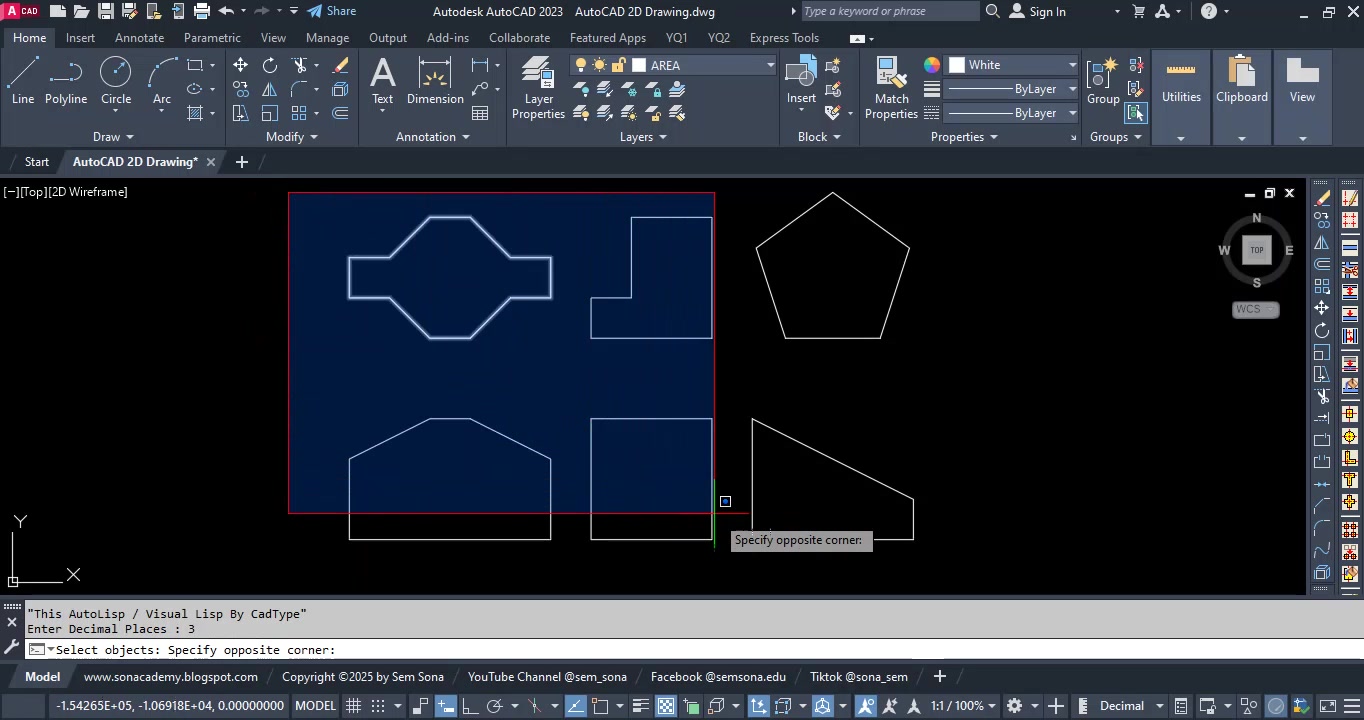This screenshot has height=720, width=1364.
Task: Insert a Table from Annotation panel
Action: coord(480,113)
